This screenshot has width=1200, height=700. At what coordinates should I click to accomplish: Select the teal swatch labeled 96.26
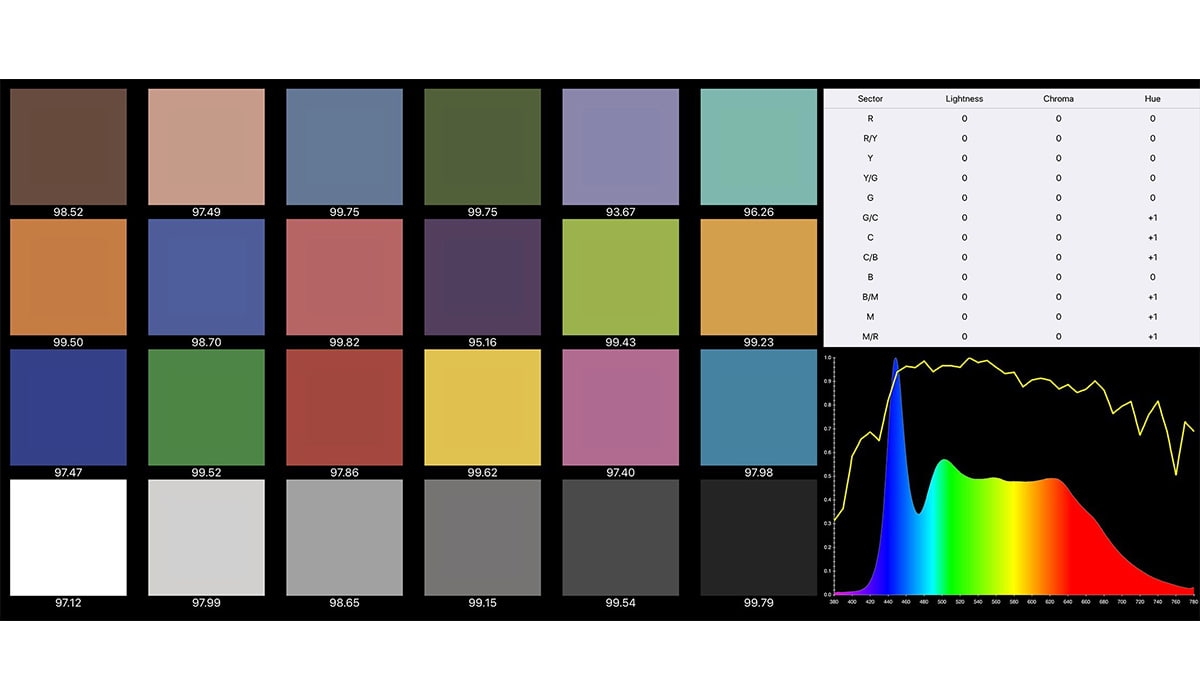(x=758, y=147)
